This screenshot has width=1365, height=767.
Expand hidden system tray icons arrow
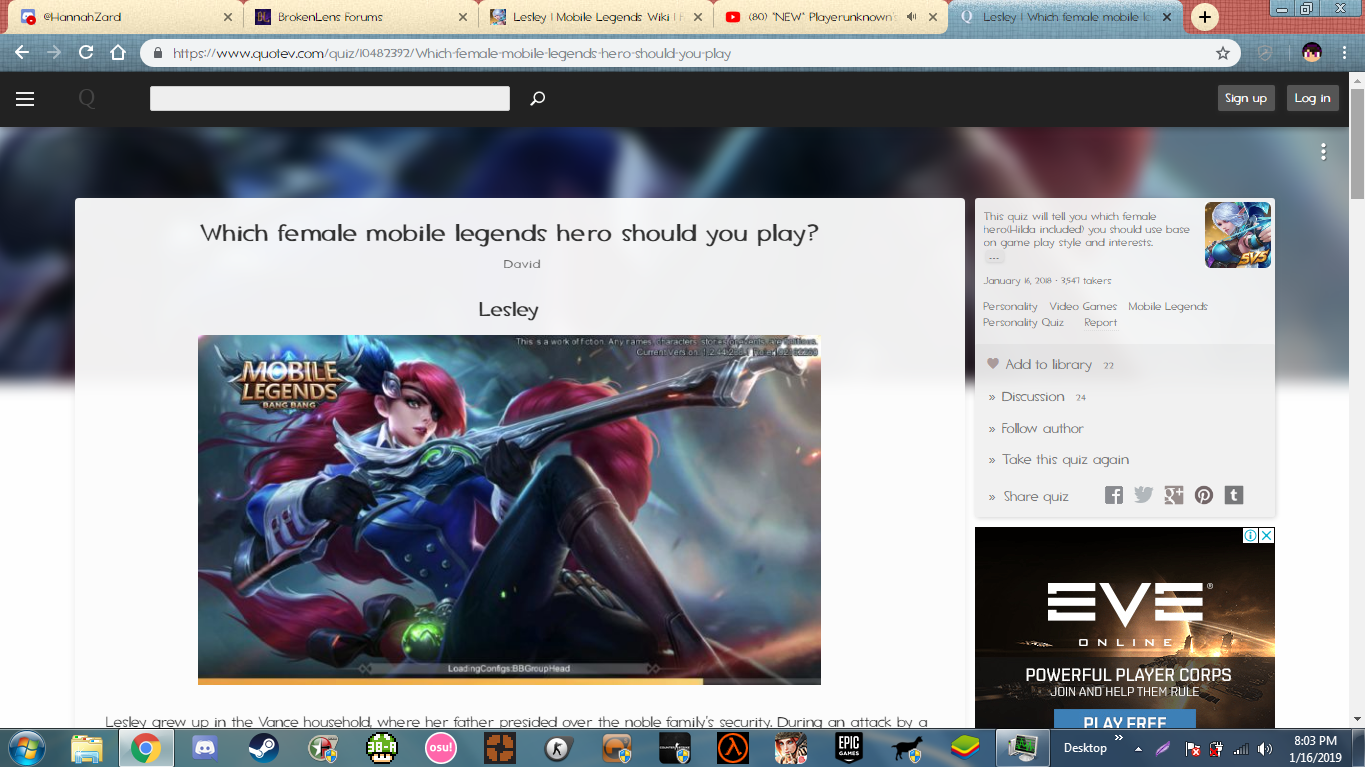pos(1138,748)
